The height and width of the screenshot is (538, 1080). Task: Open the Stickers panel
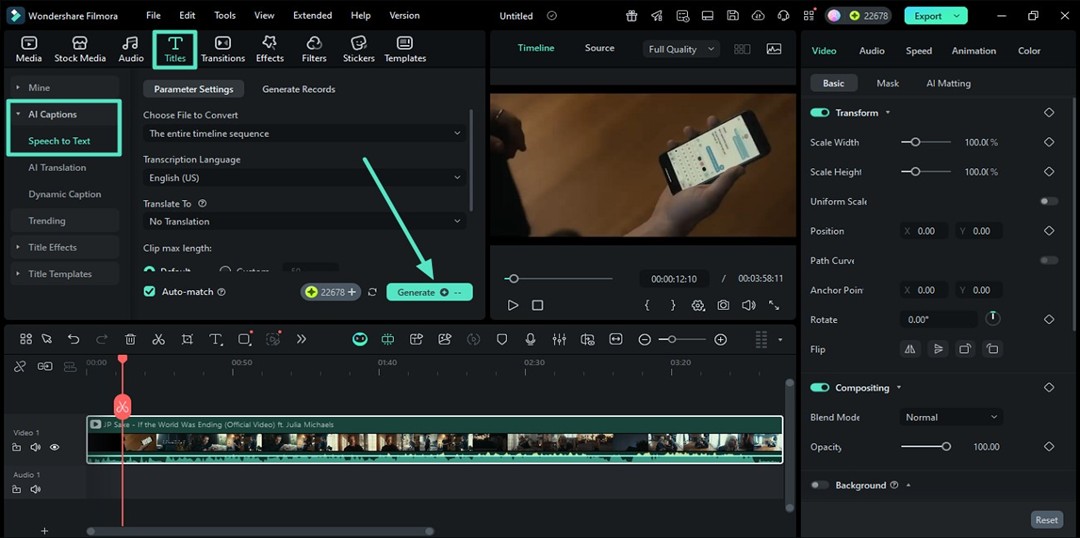point(359,48)
